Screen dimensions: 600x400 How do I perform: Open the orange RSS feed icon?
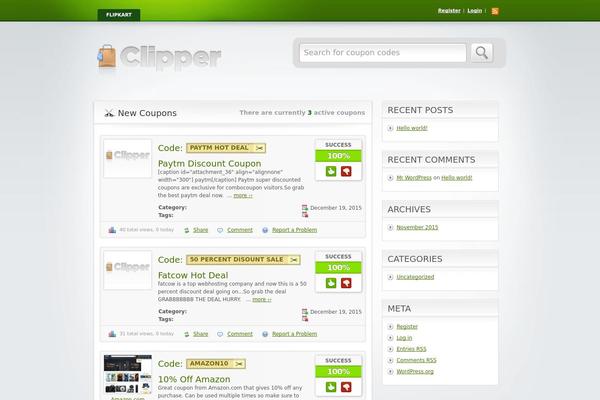(x=495, y=11)
